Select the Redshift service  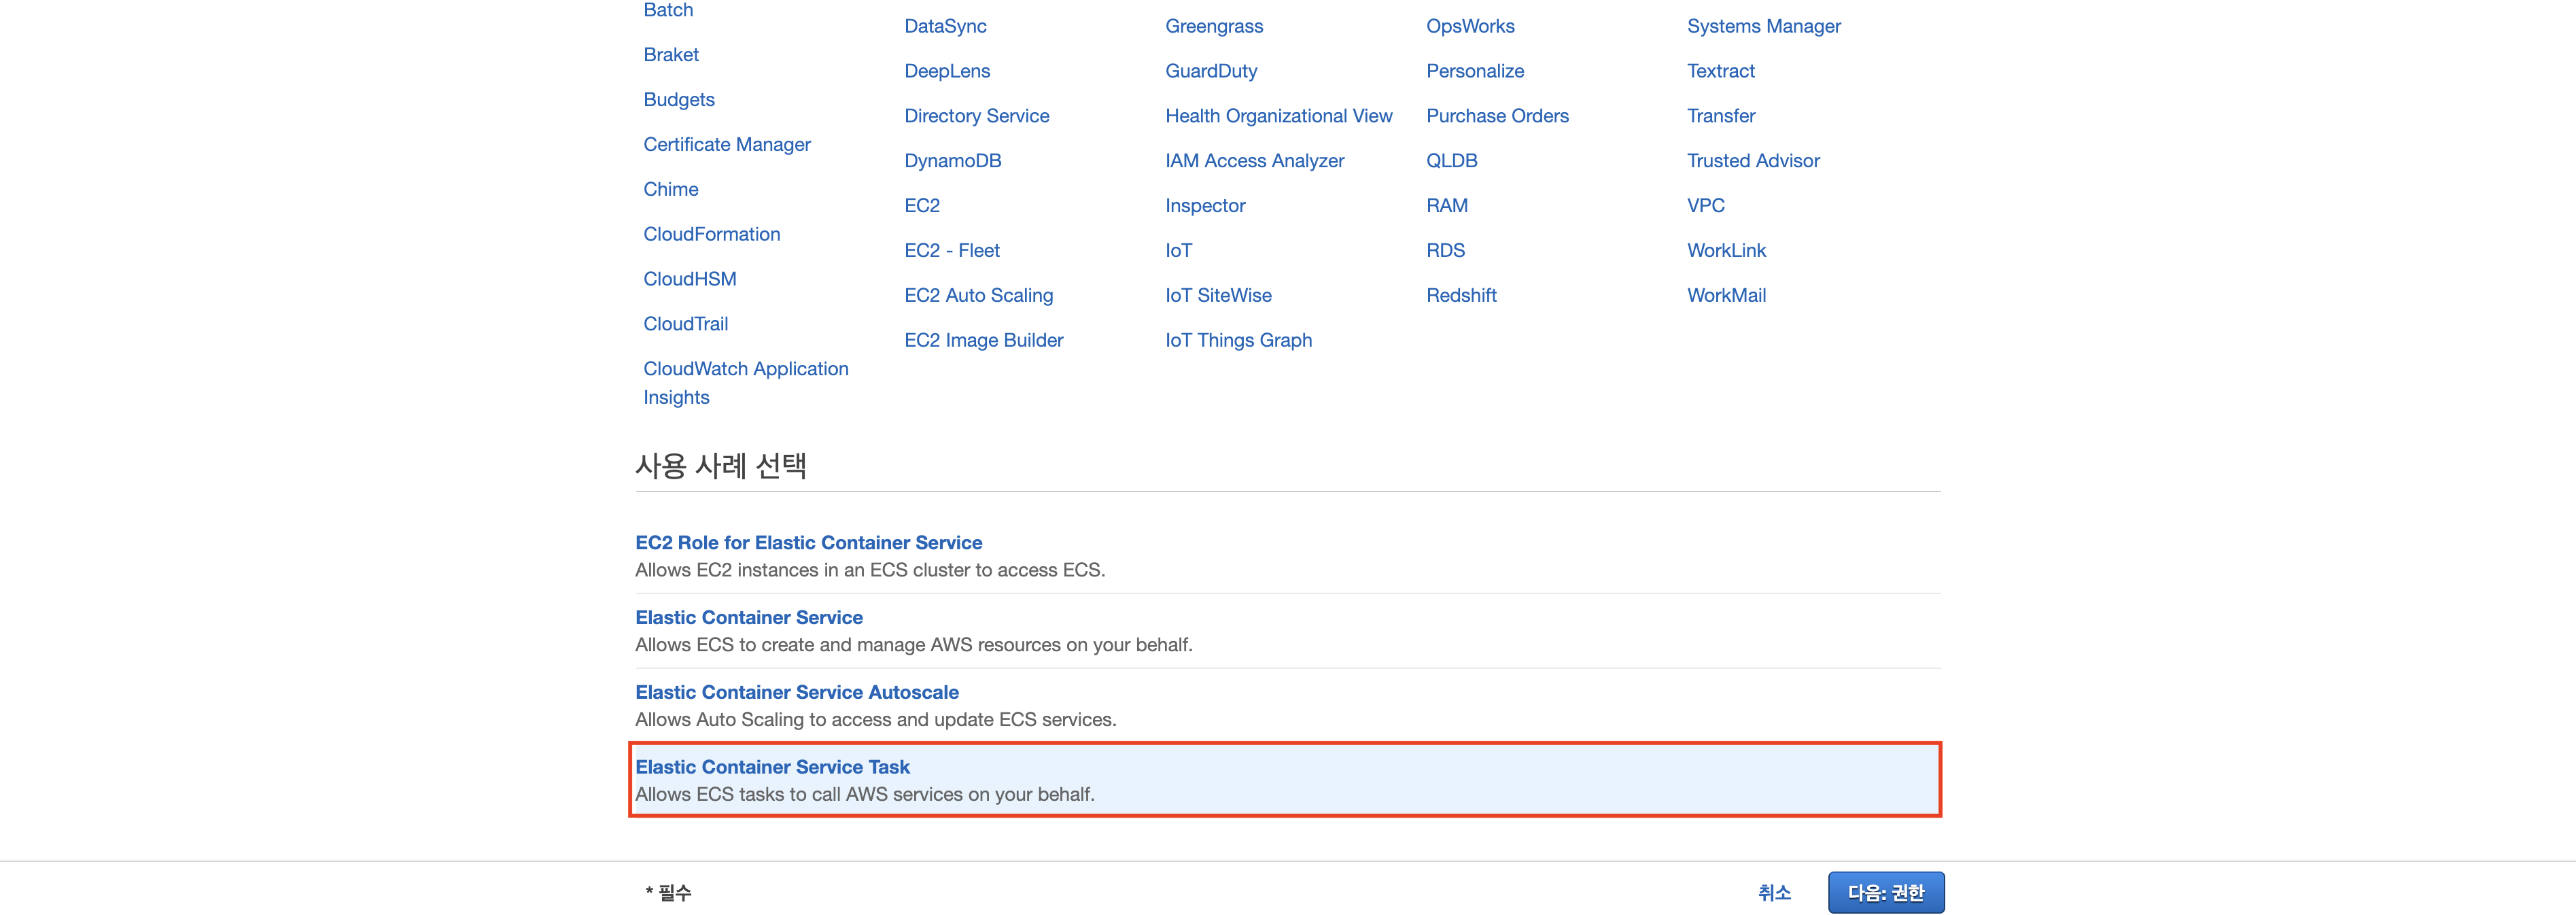1461,297
